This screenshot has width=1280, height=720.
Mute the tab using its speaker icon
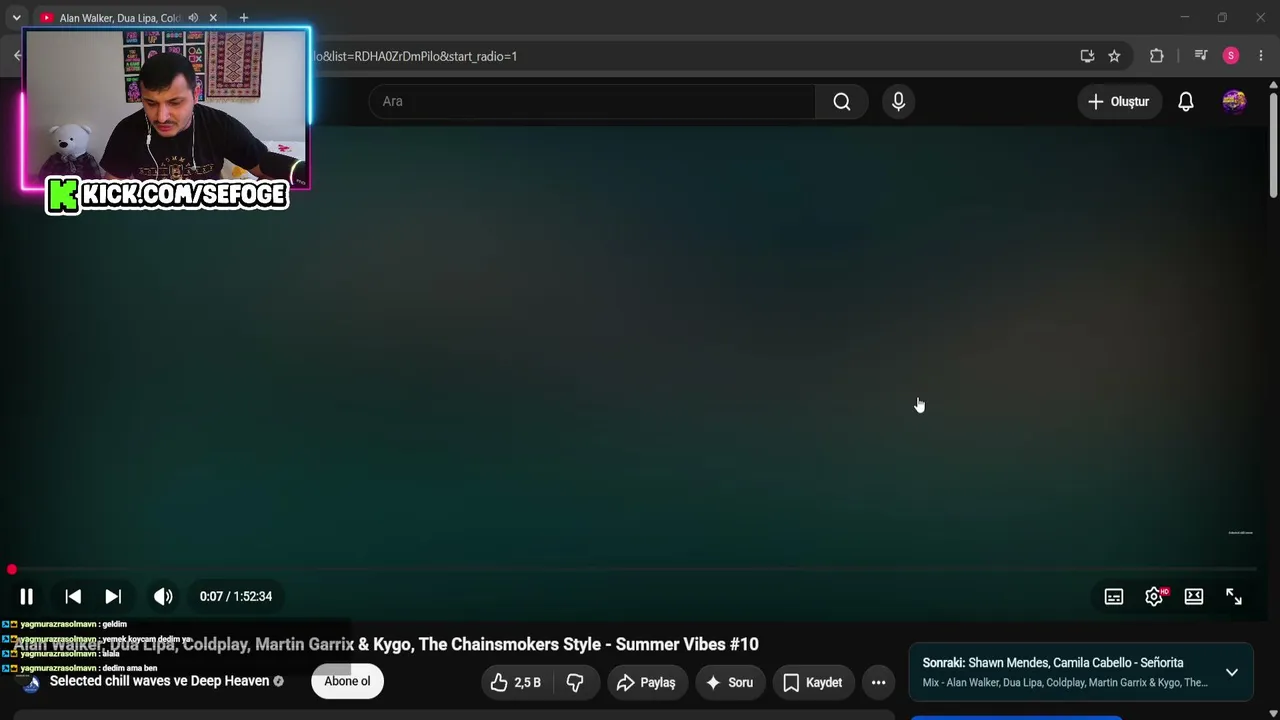click(x=193, y=18)
